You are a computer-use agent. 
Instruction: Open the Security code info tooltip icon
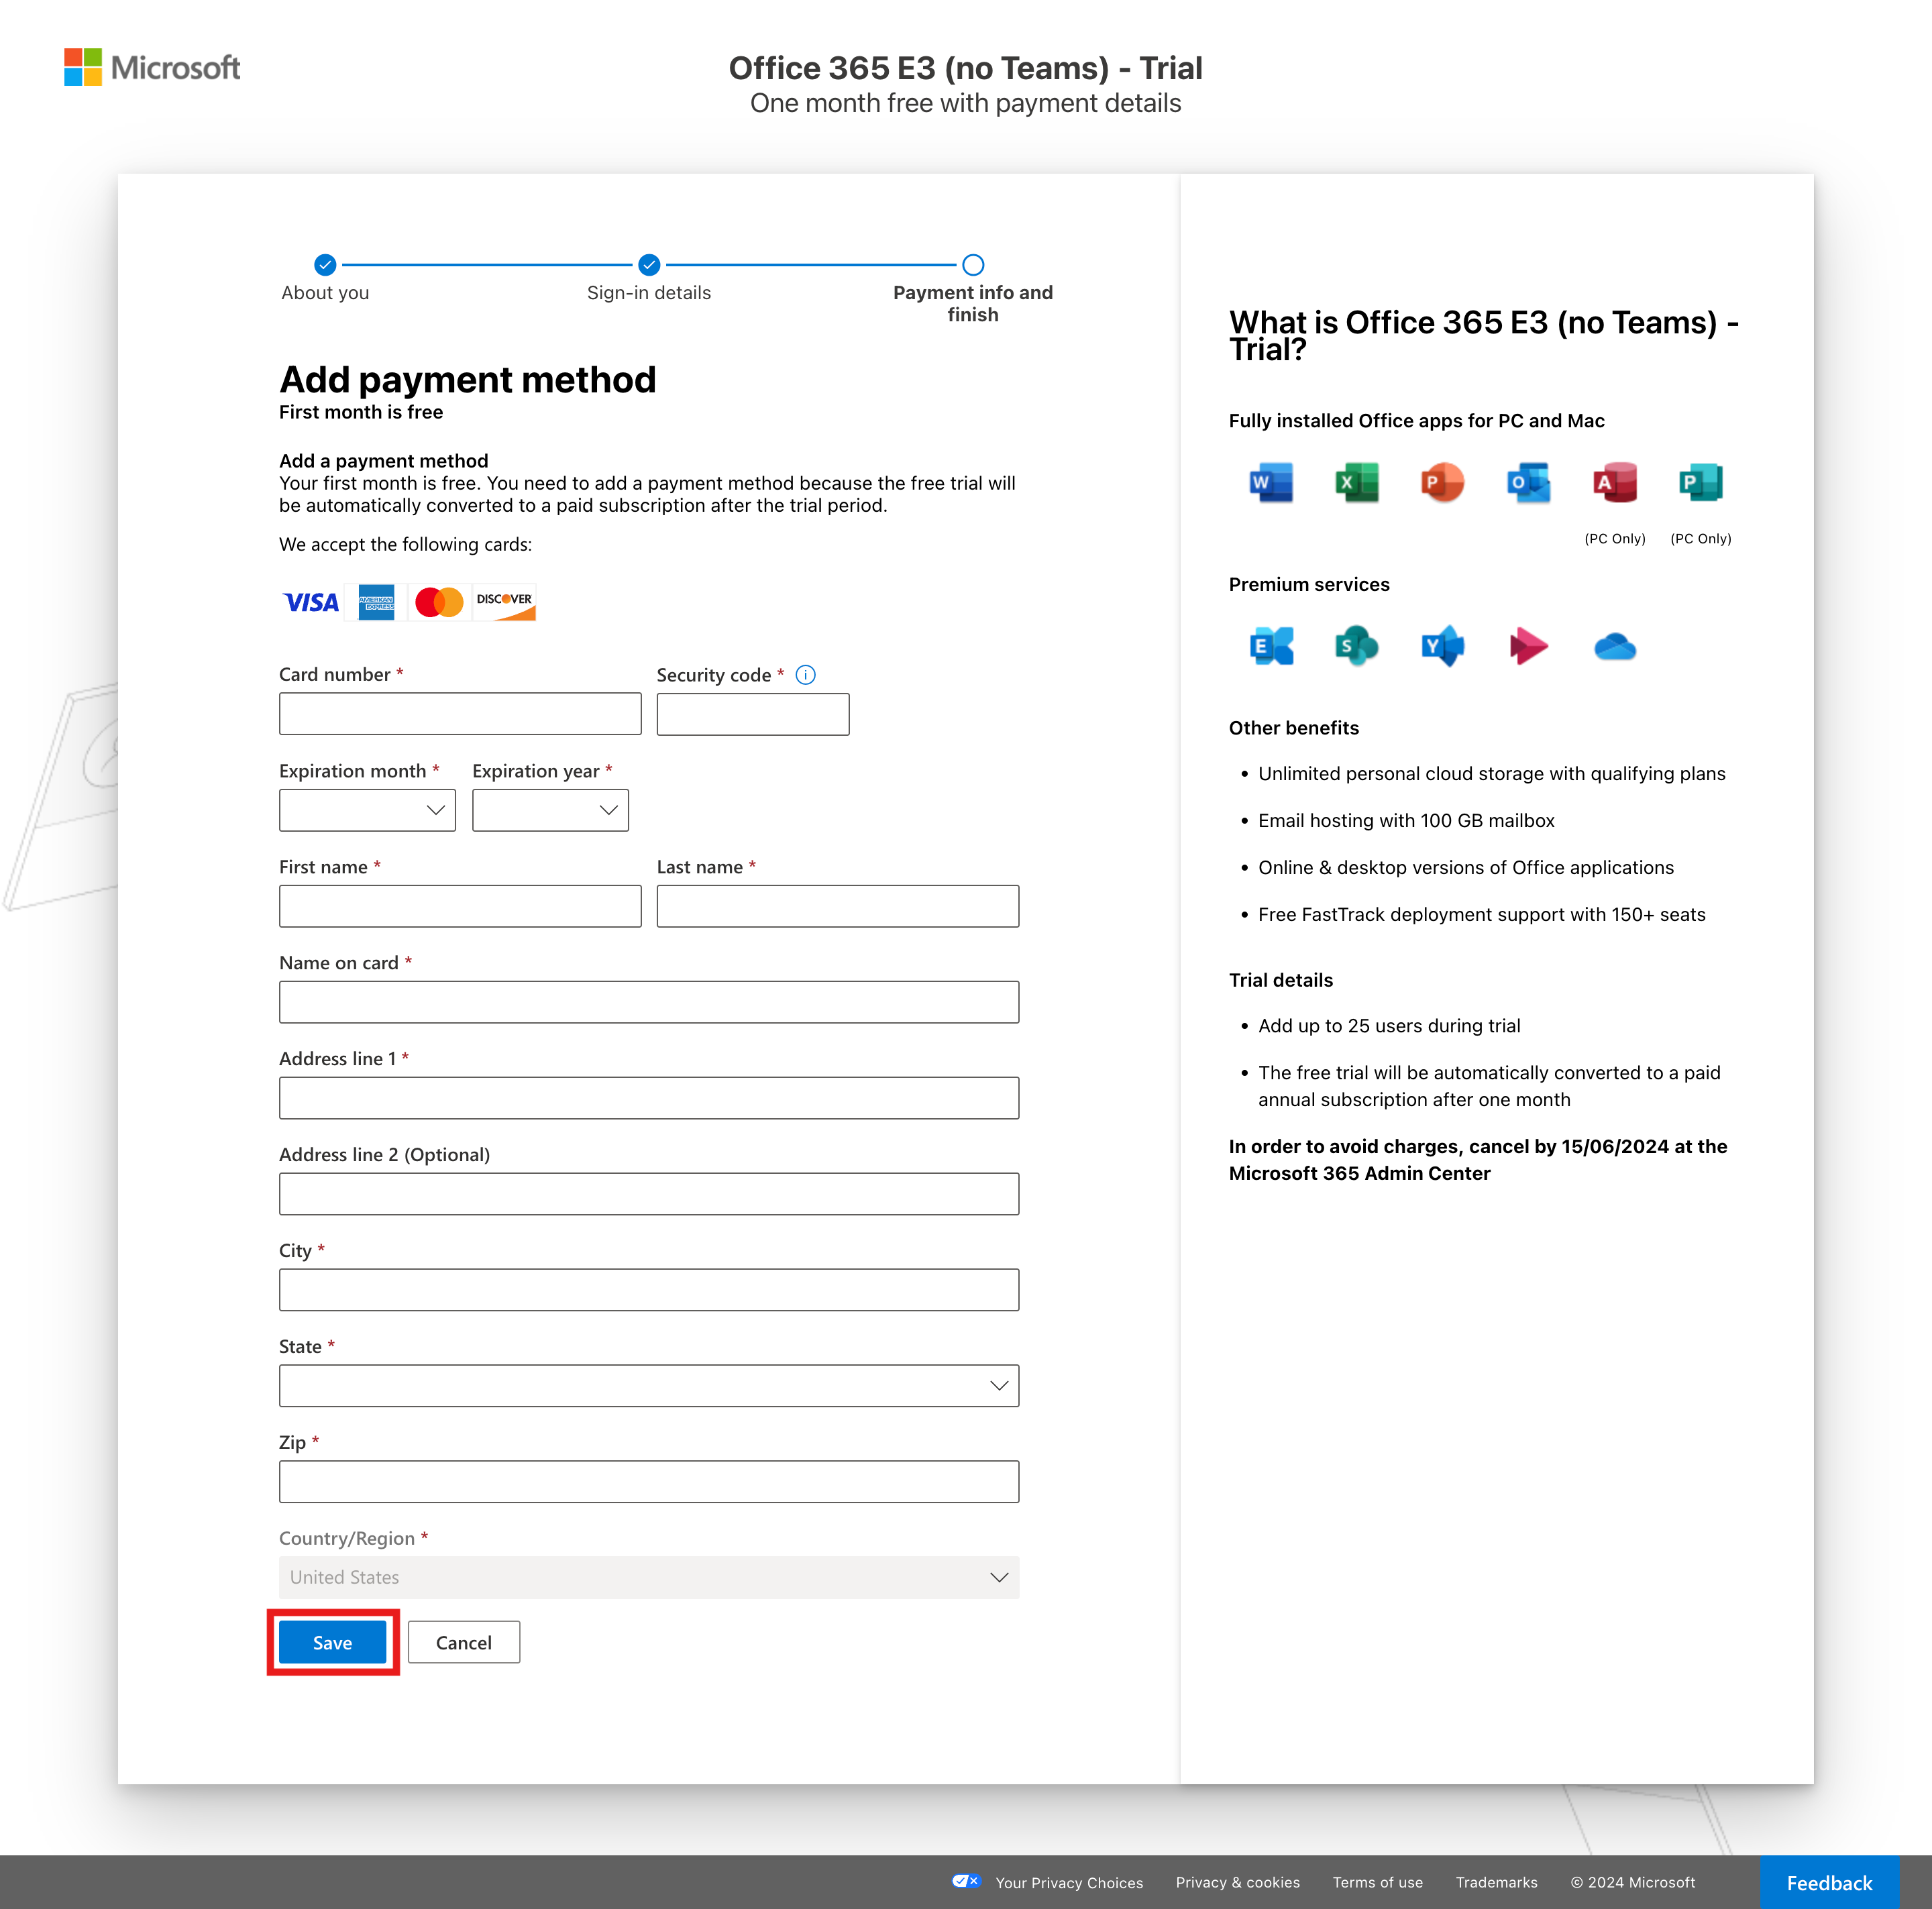click(x=805, y=675)
